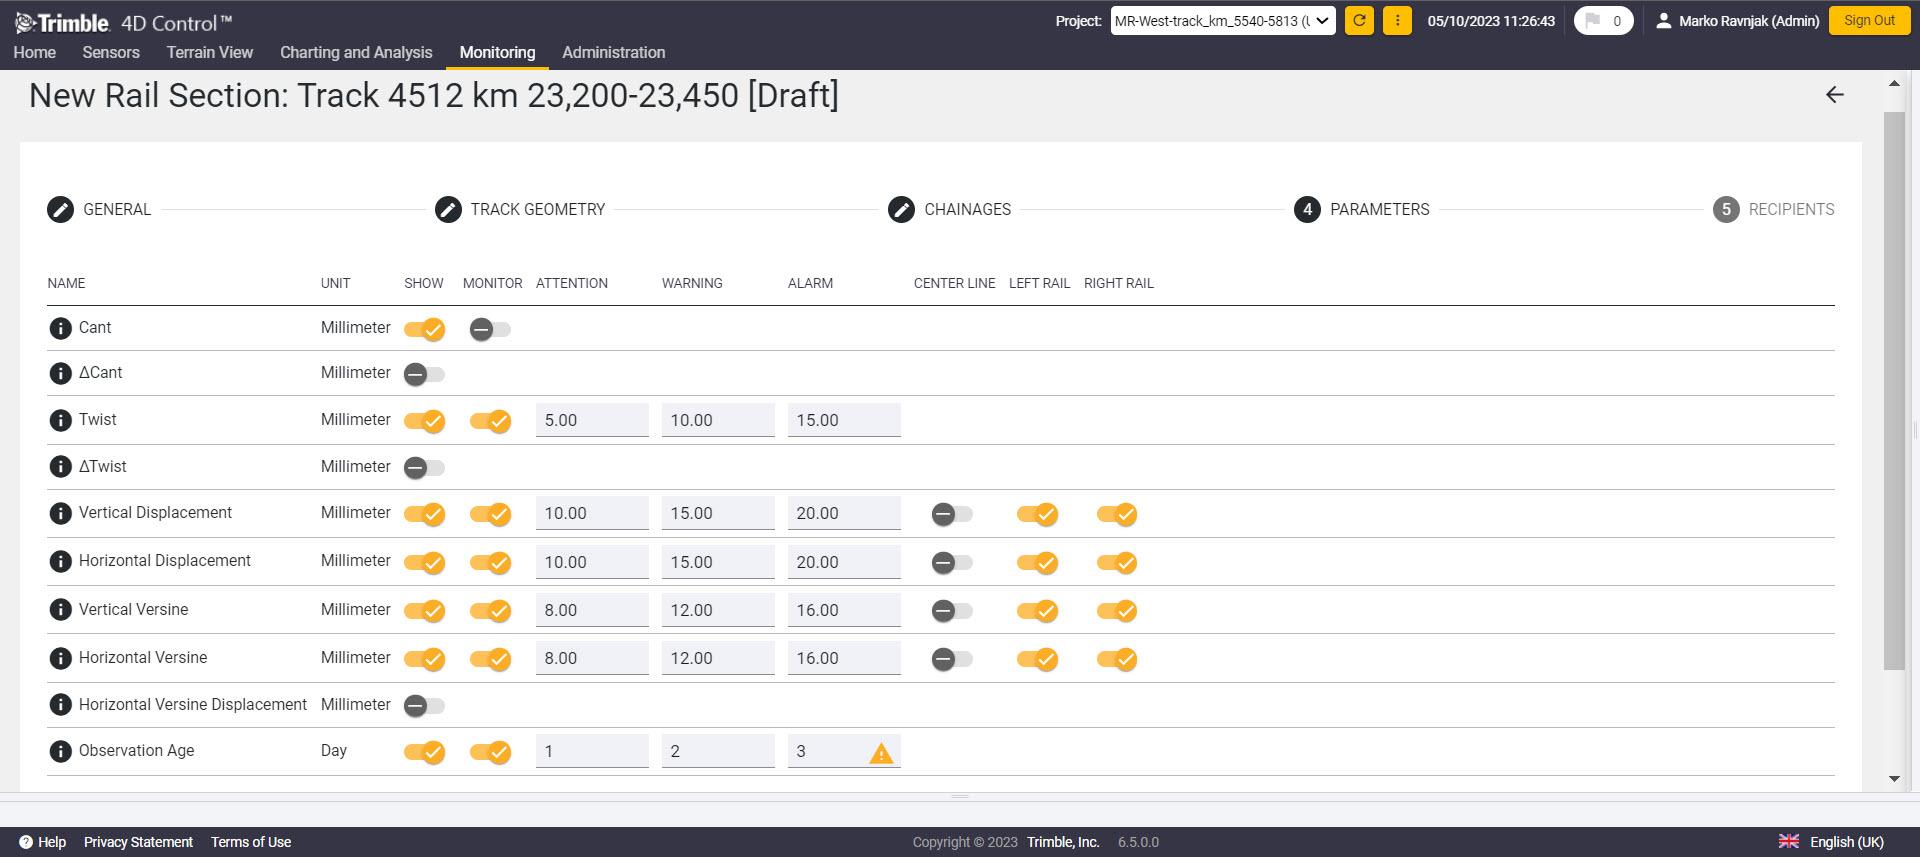1920x857 pixels.
Task: Open the alerts flag counter
Action: [x=1603, y=21]
